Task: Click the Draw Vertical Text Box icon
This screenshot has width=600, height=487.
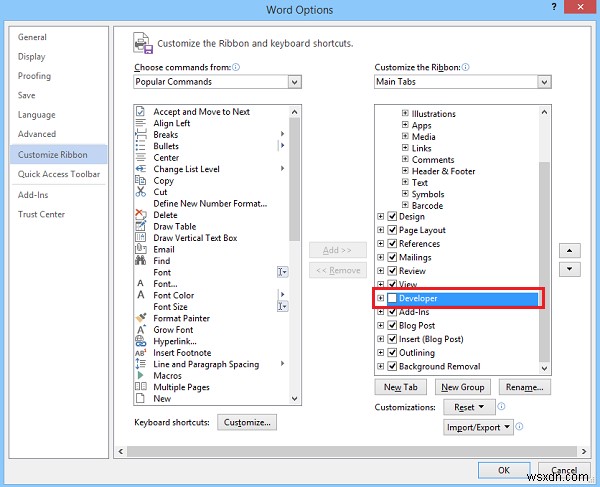Action: click(x=140, y=238)
